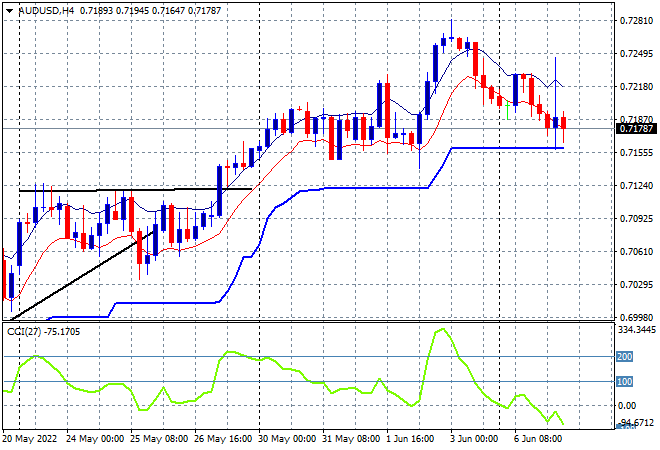The width and height of the screenshot is (660, 450).
Task: Click the OHLC values 0.71893 0.71945 0.71647 0.71787
Action: (150, 11)
